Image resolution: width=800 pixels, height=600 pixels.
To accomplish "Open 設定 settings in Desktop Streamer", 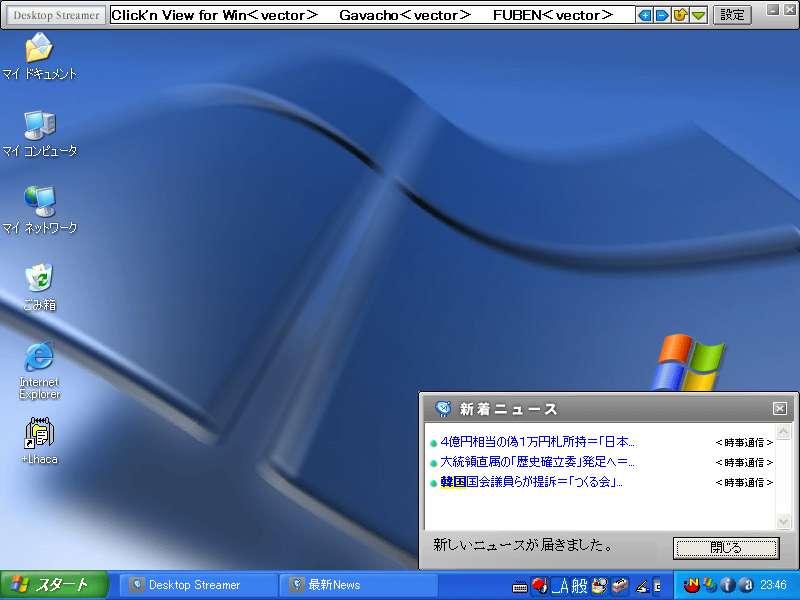I will 732,15.
